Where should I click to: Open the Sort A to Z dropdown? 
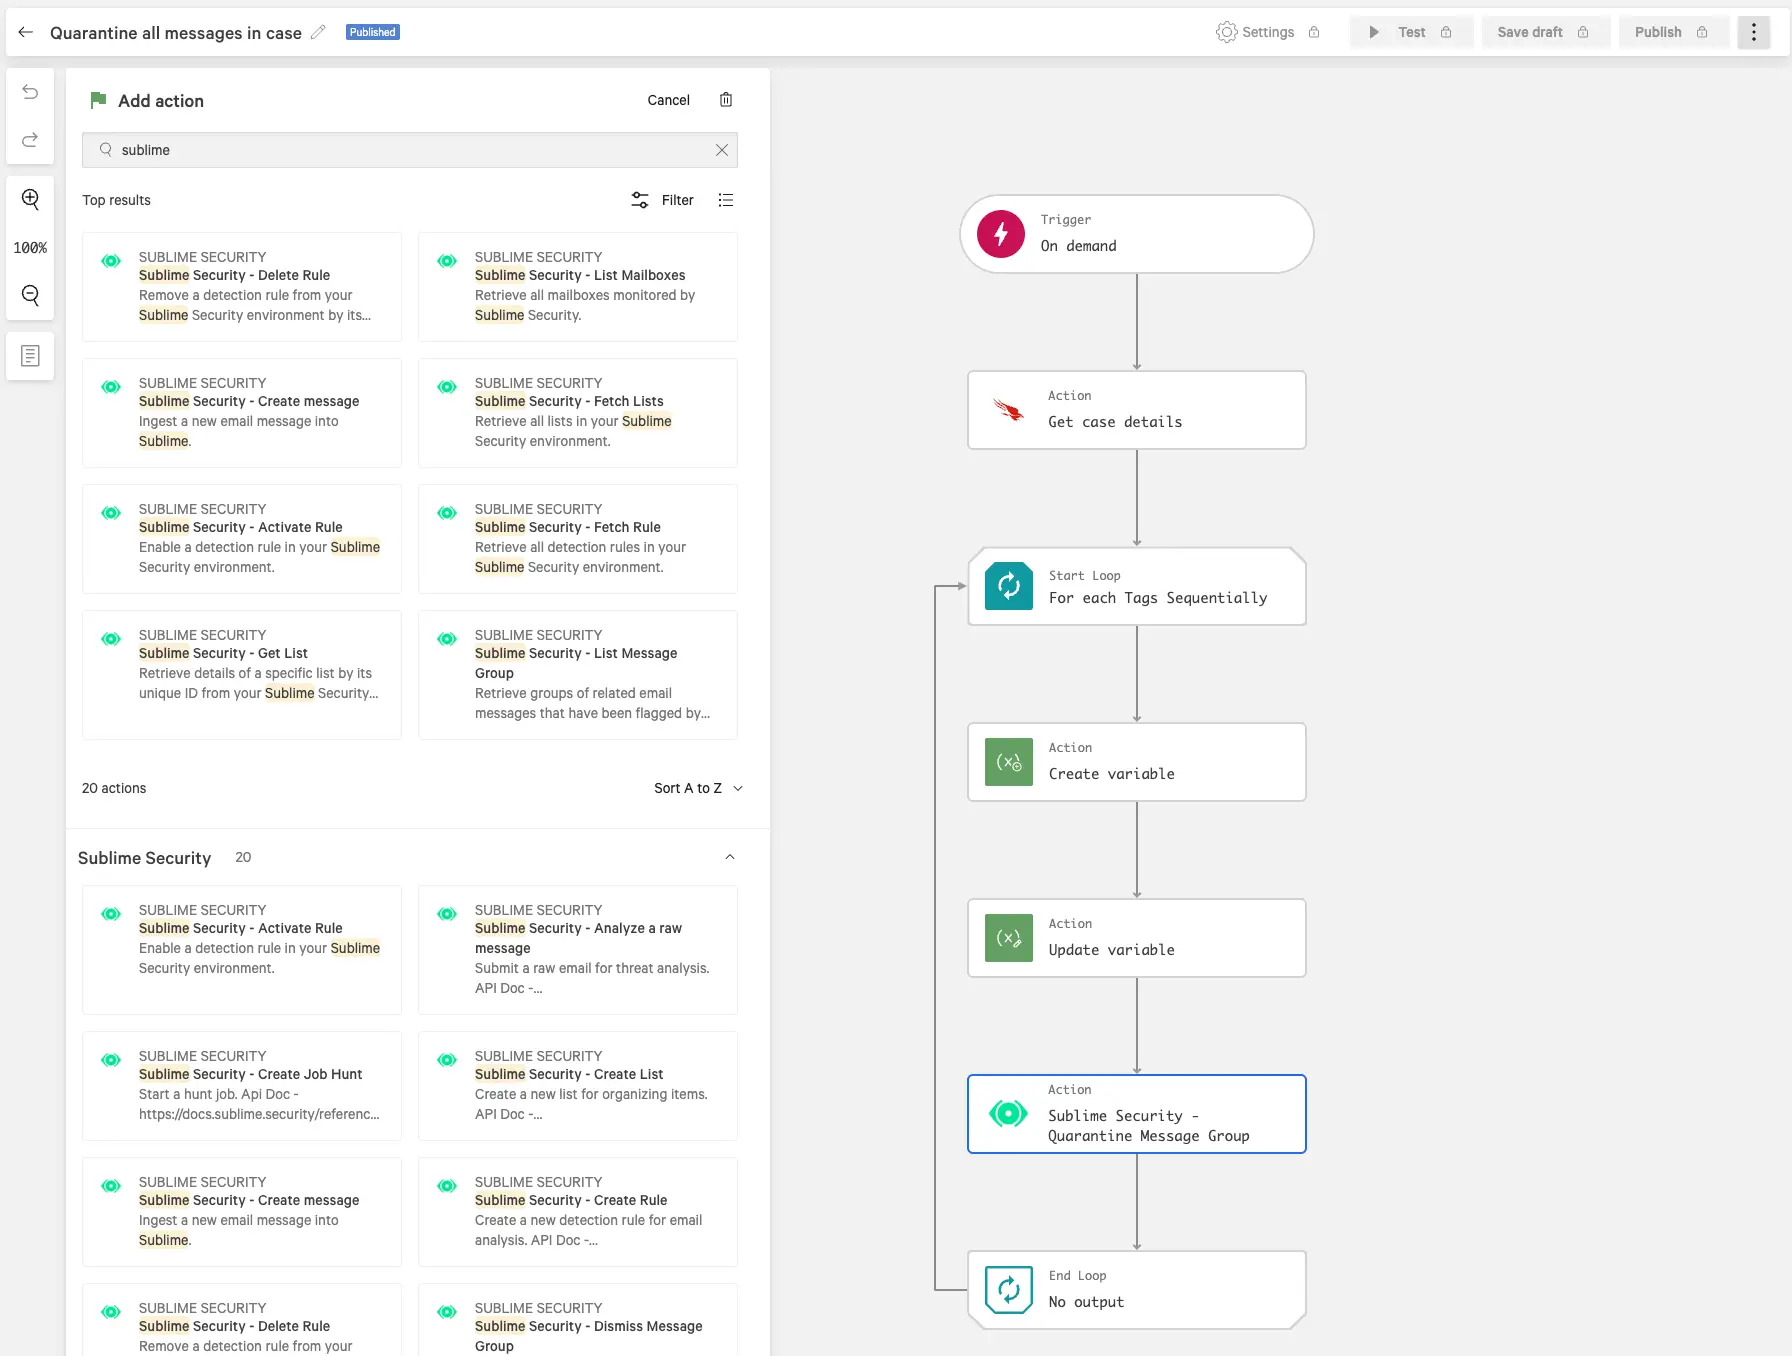point(699,788)
